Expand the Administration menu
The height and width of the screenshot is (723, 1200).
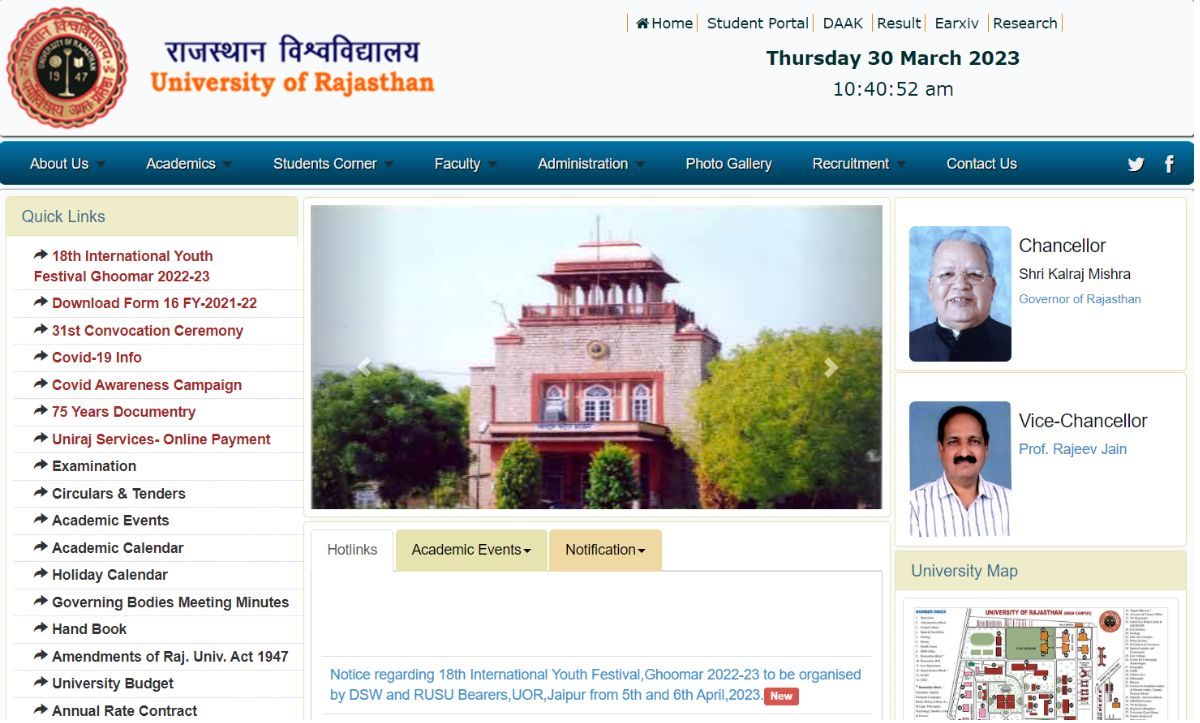pos(591,164)
